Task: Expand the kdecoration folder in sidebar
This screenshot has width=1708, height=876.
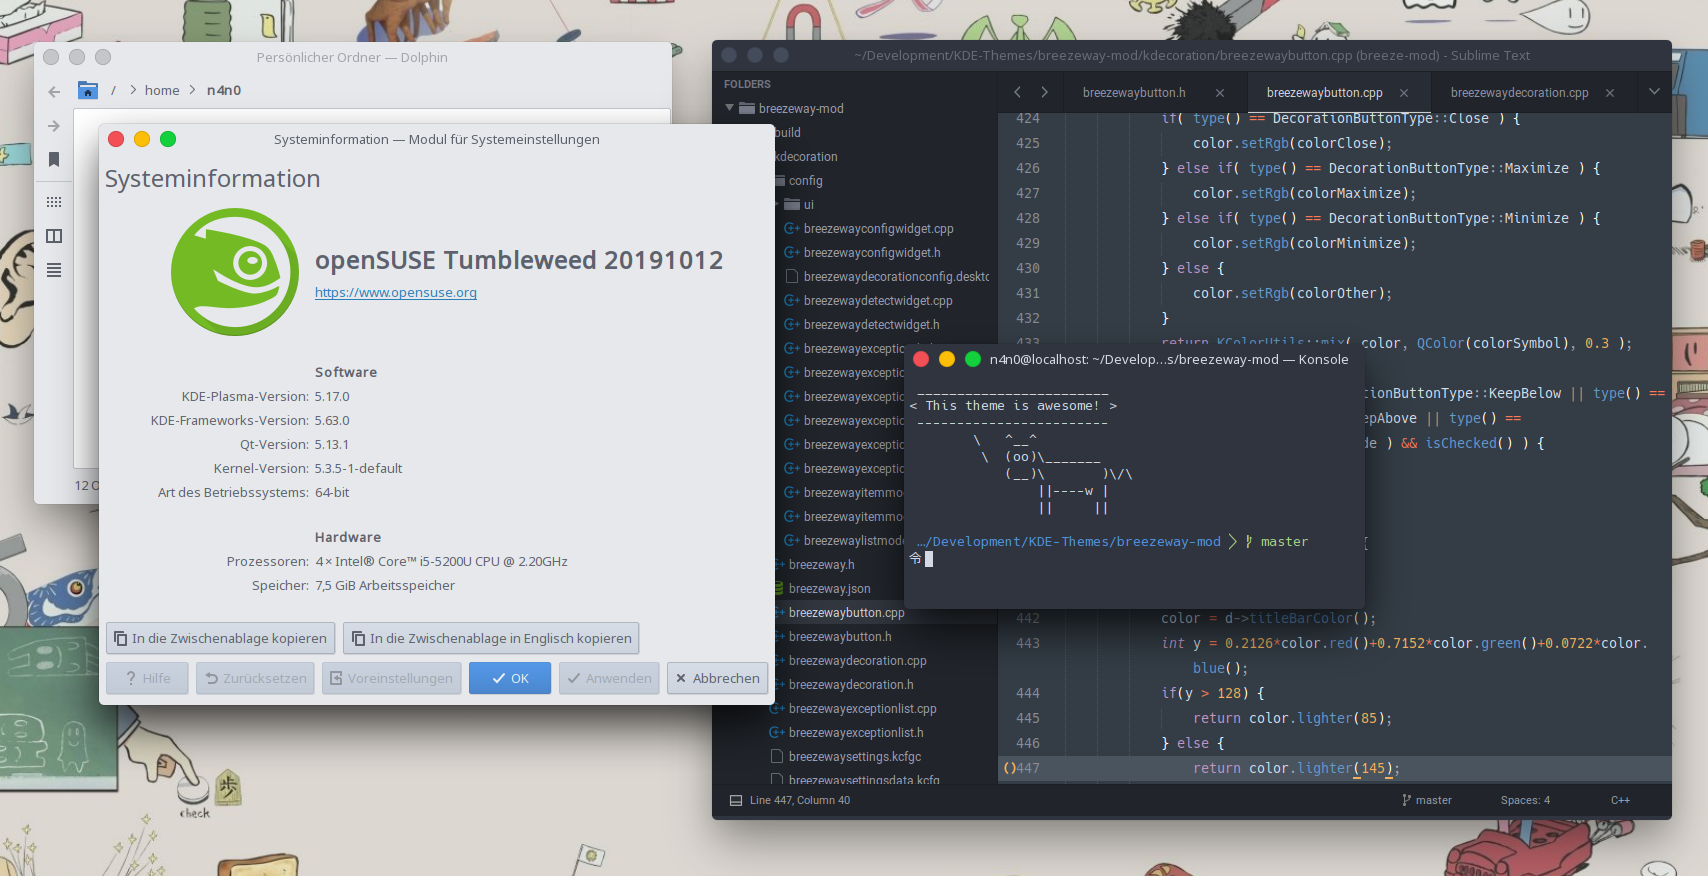Action: pyautogui.click(x=806, y=157)
